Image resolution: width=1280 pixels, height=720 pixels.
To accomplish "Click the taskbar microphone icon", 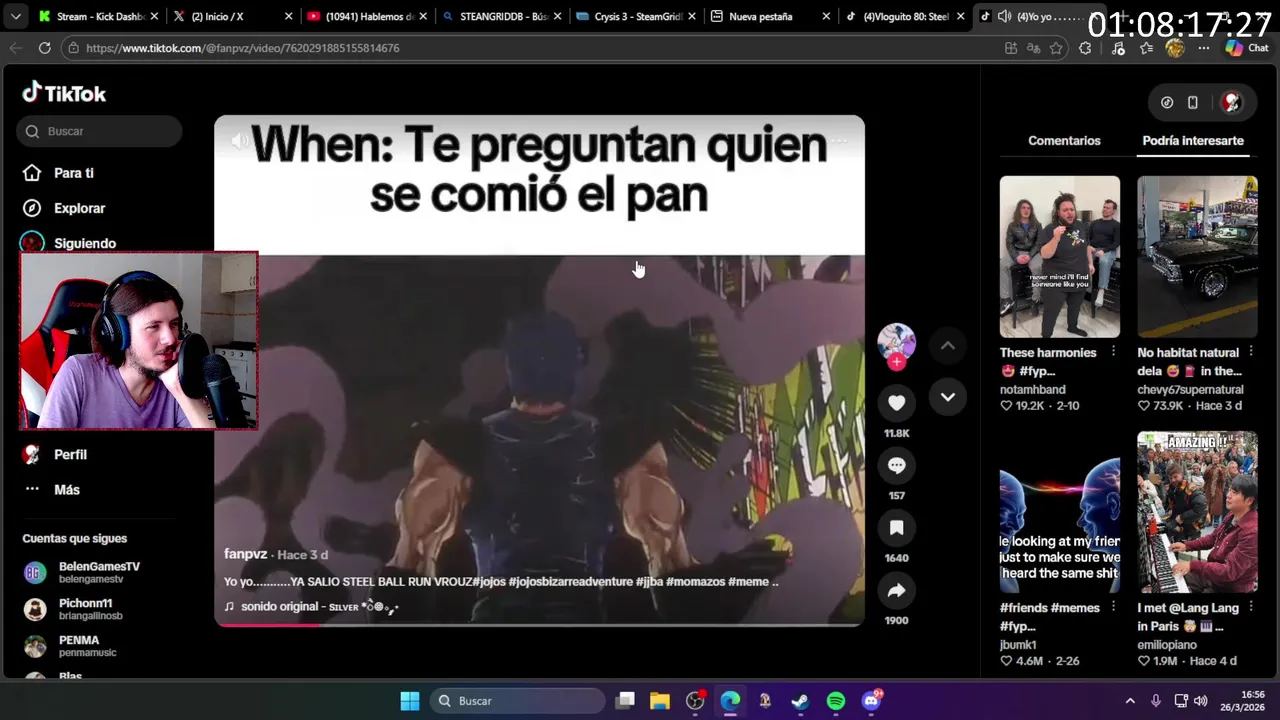I will click(x=1156, y=701).
